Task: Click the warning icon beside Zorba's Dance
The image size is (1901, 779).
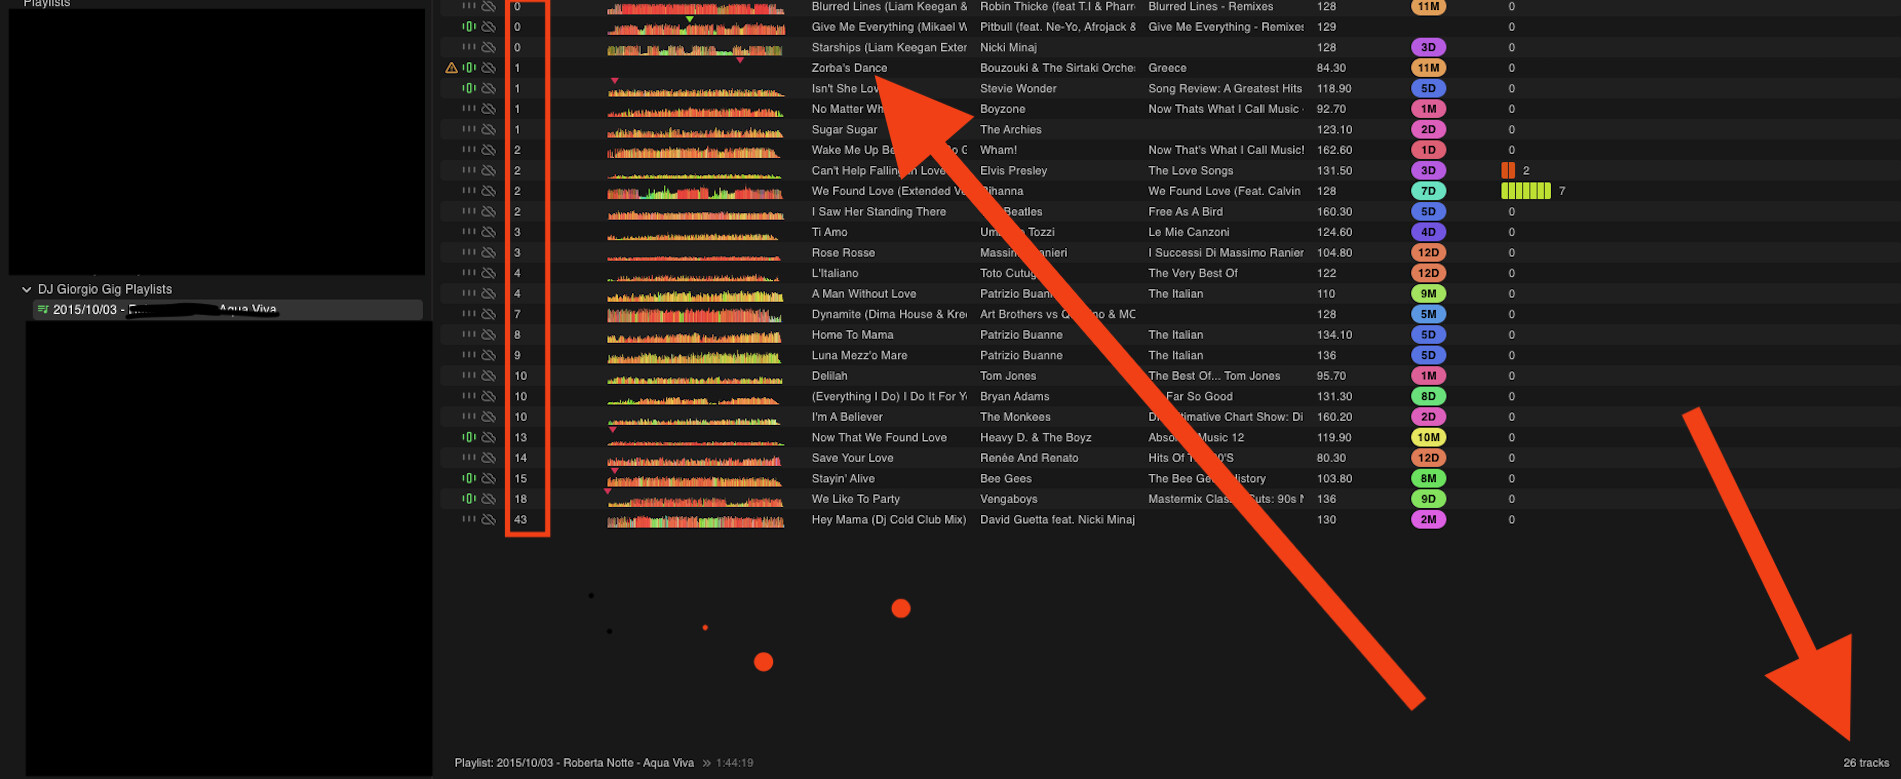Action: click(x=451, y=68)
